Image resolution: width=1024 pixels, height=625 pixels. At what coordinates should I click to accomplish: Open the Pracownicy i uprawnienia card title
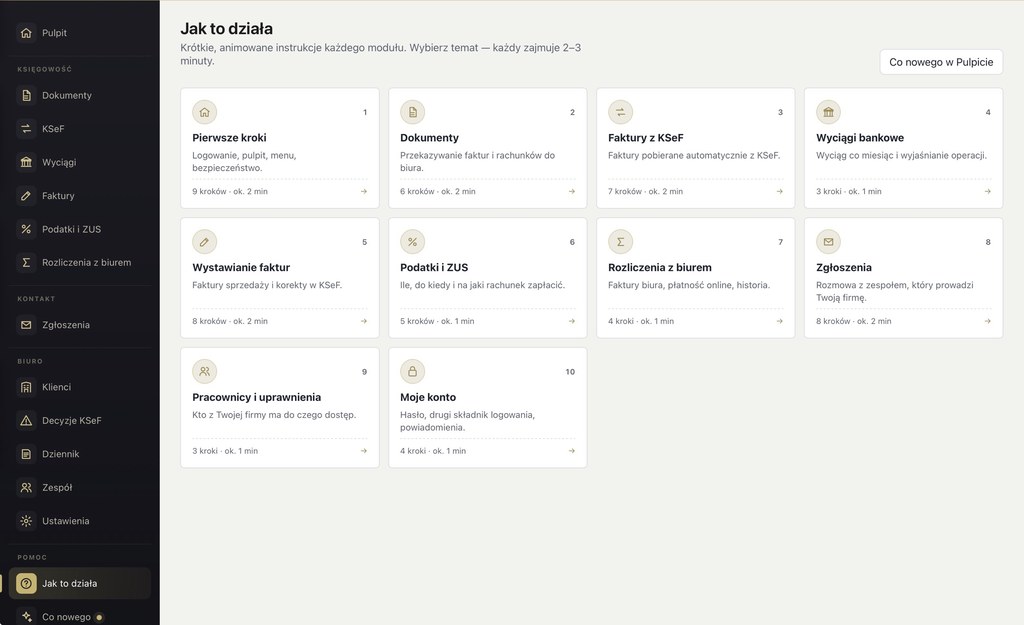pos(257,397)
